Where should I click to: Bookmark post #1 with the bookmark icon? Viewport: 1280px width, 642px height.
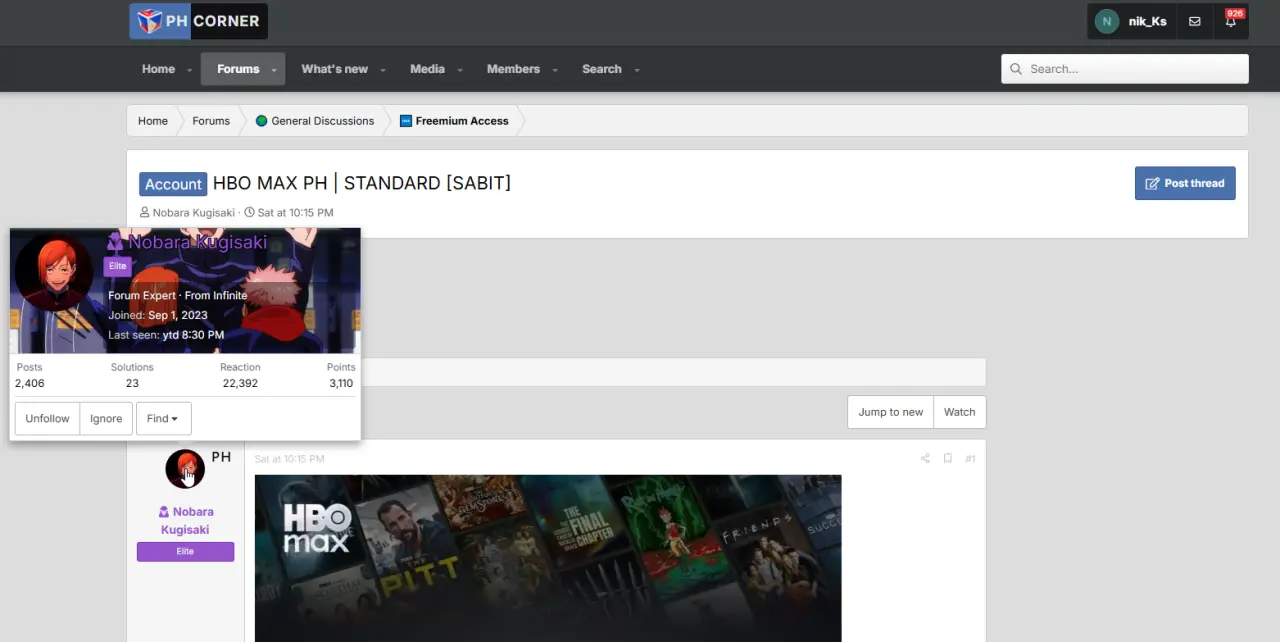pos(947,459)
